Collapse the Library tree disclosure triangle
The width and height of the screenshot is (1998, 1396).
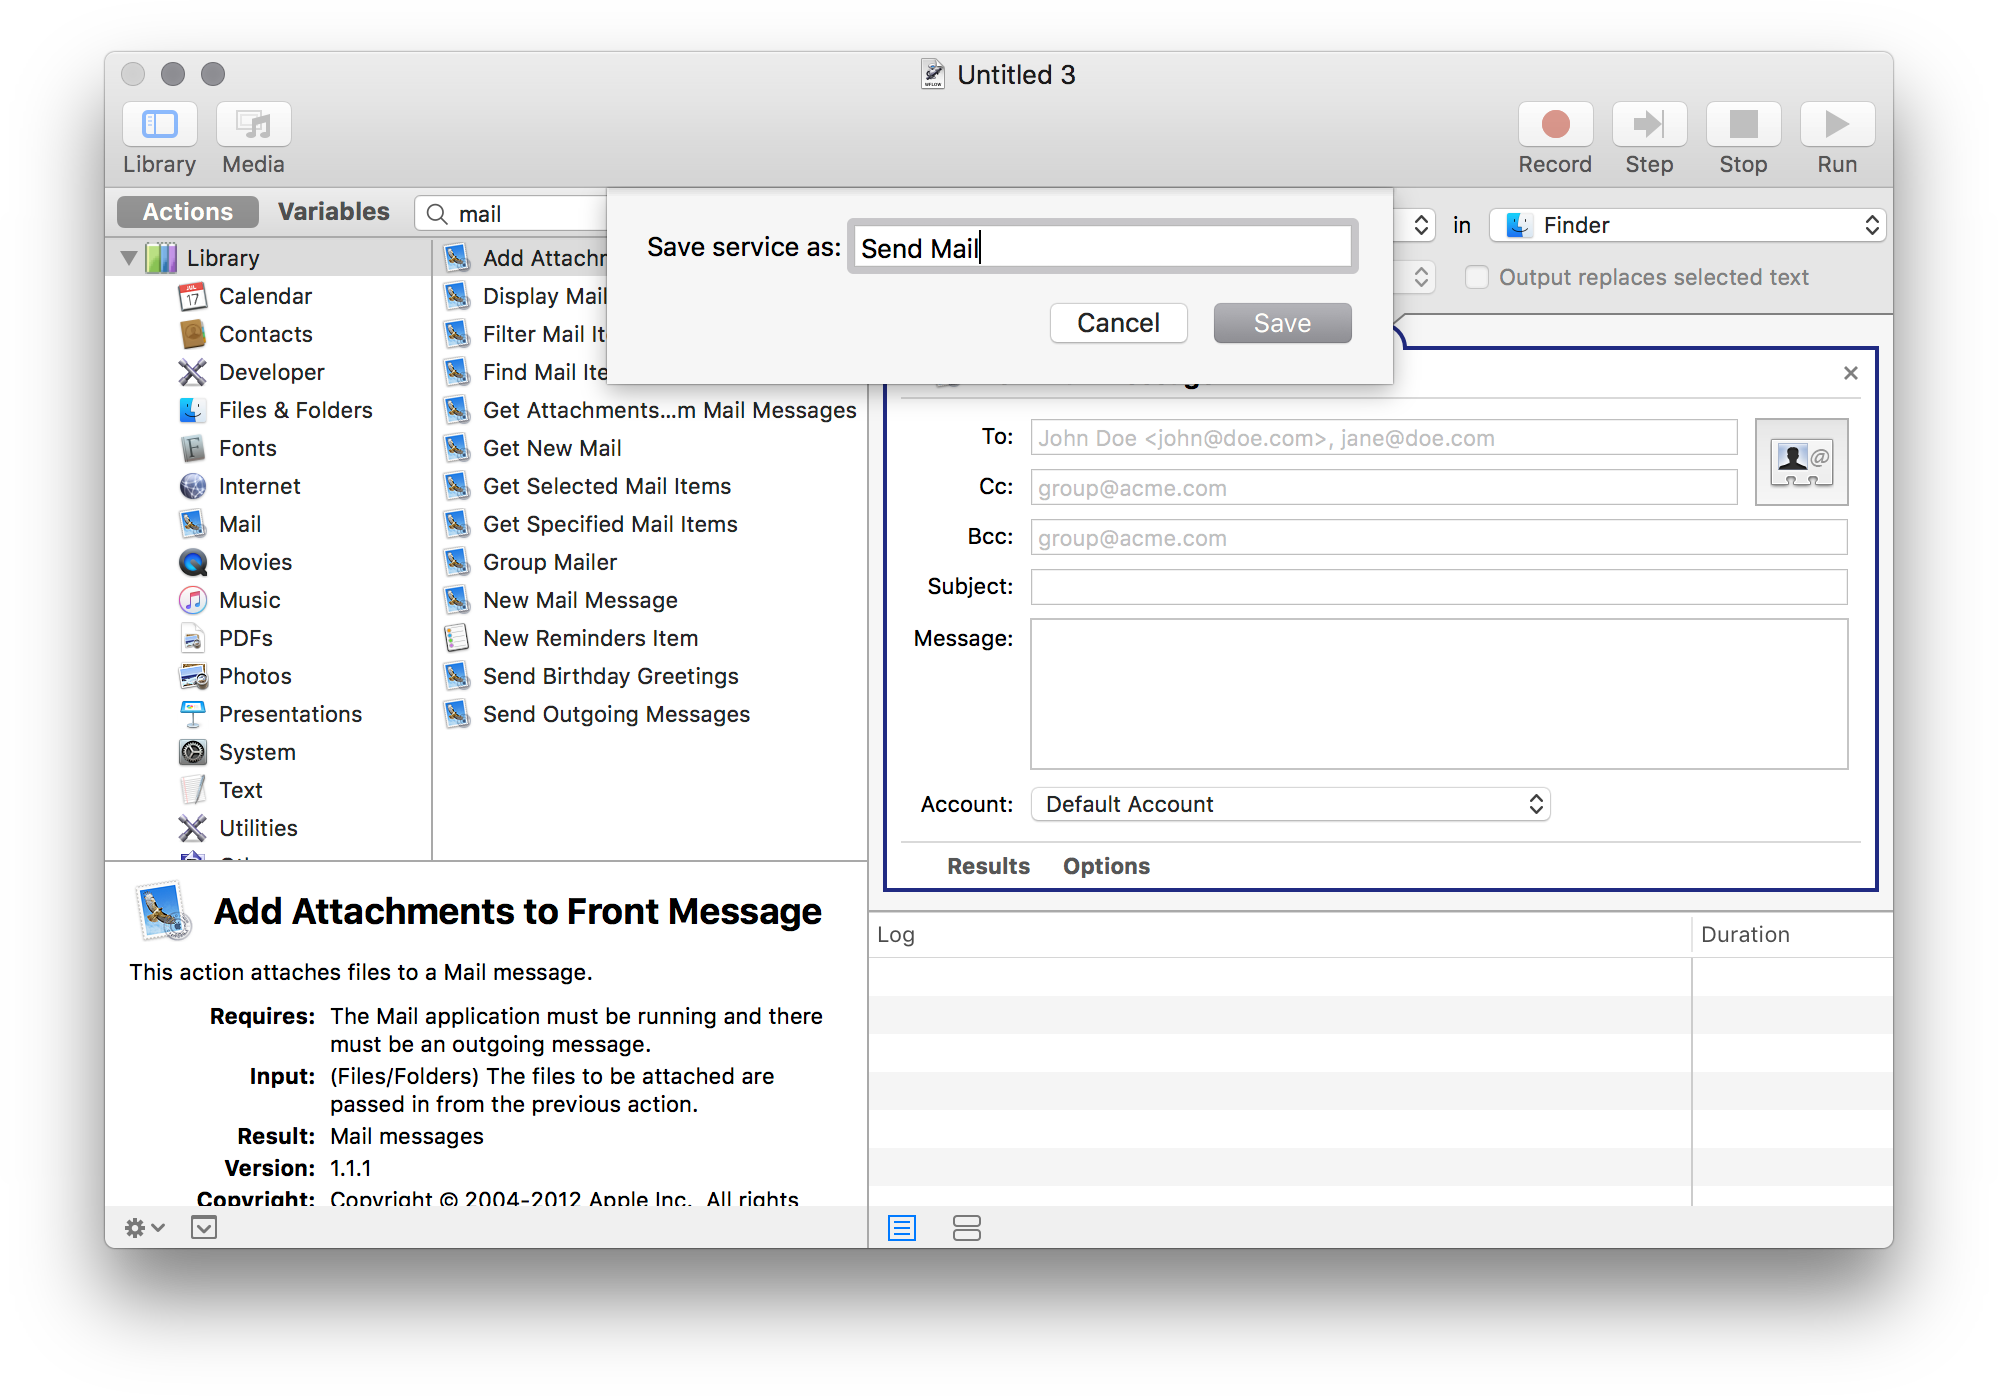coord(129,258)
